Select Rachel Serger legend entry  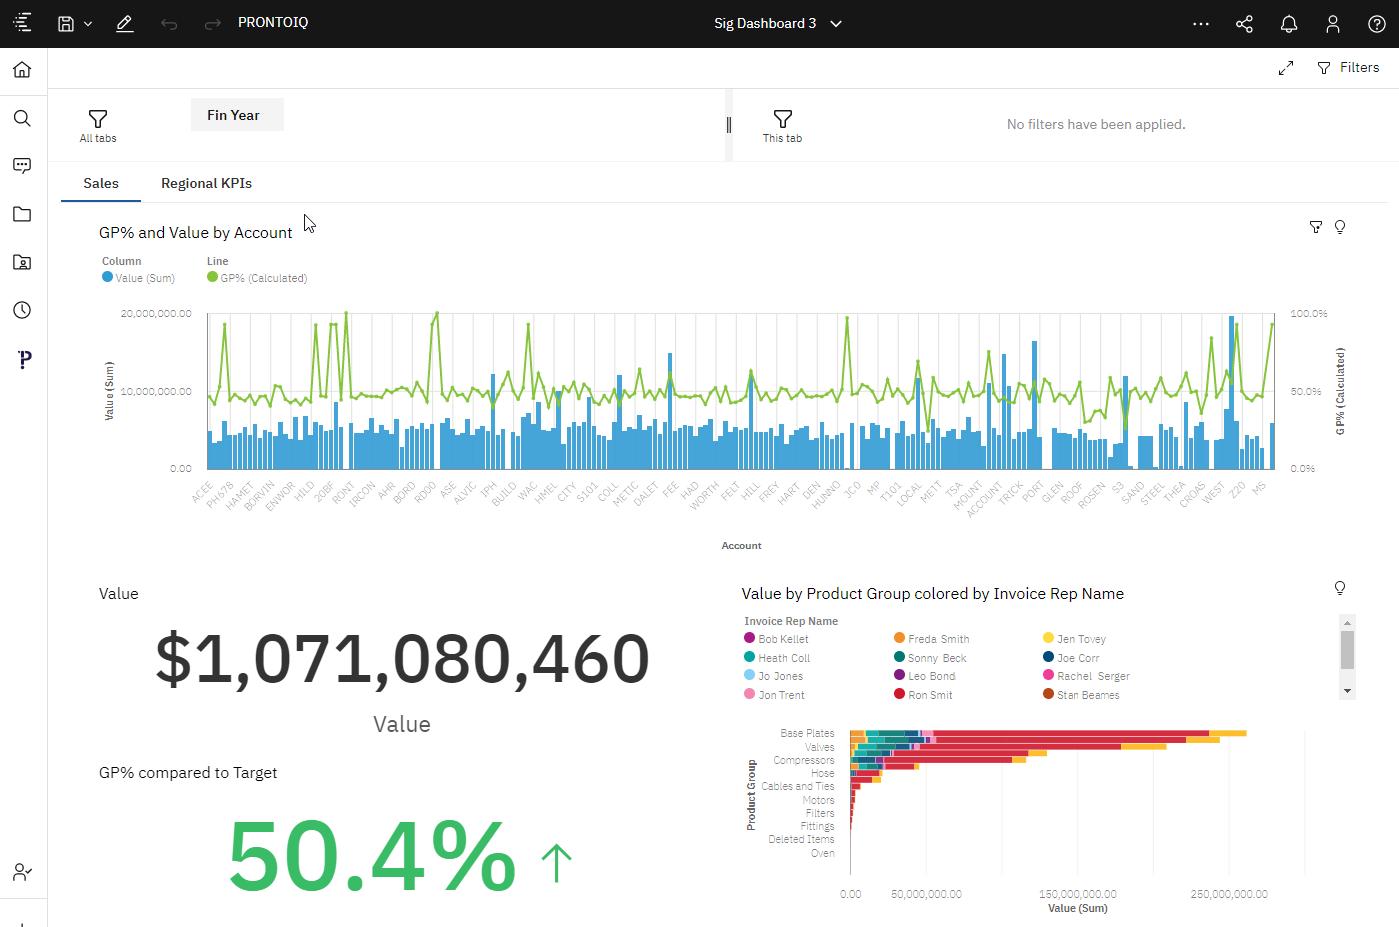[x=1086, y=676]
